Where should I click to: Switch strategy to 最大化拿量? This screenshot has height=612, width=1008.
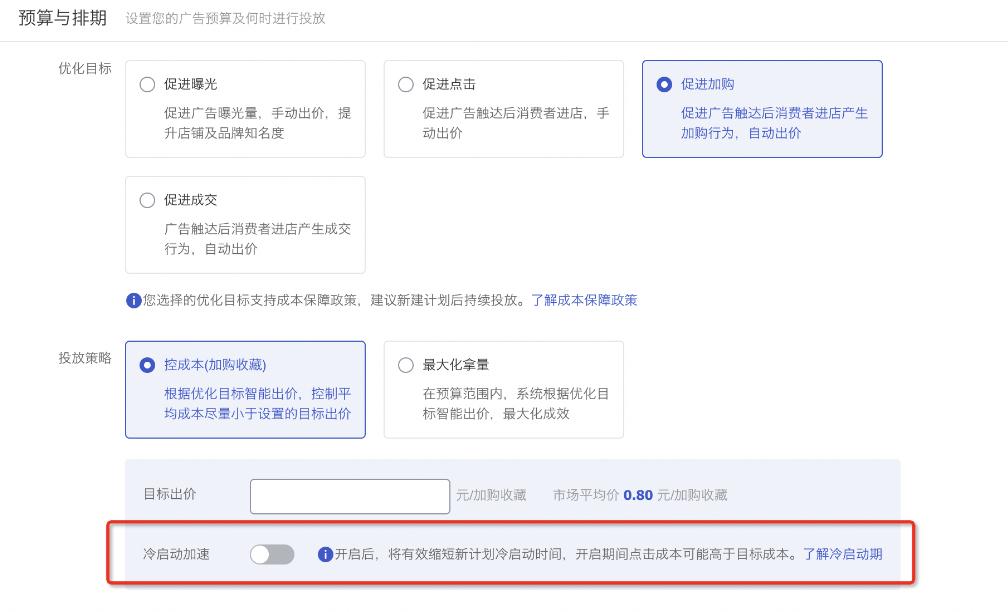click(406, 366)
